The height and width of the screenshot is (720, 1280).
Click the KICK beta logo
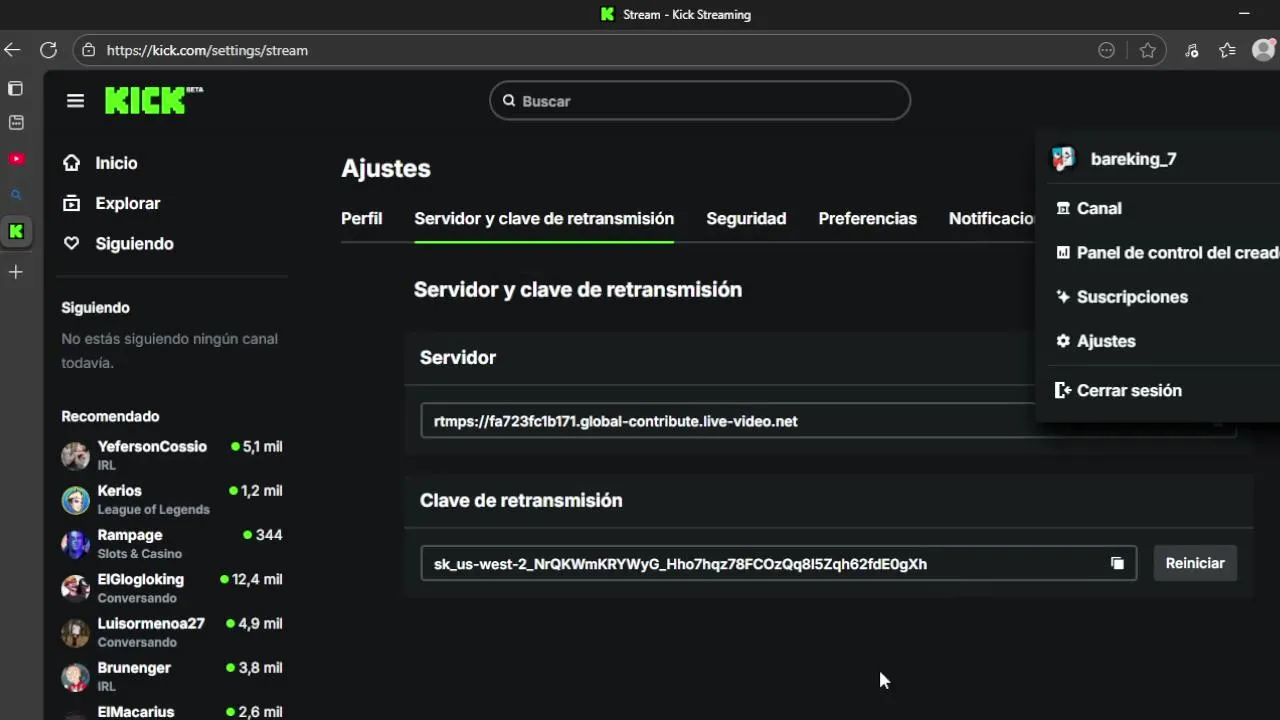pyautogui.click(x=154, y=100)
